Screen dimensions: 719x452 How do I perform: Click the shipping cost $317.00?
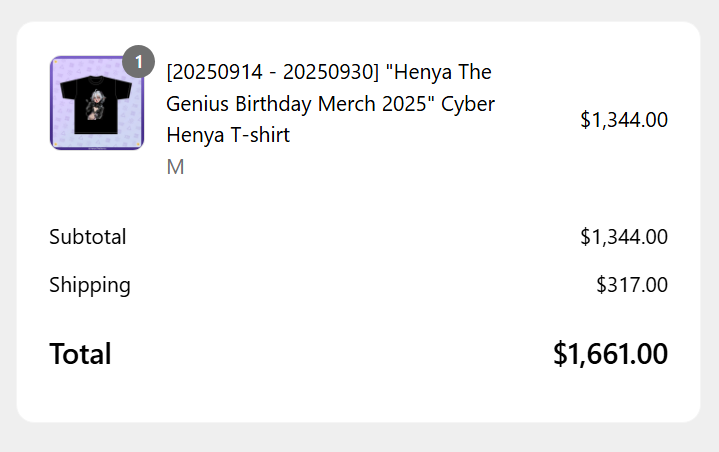[631, 285]
